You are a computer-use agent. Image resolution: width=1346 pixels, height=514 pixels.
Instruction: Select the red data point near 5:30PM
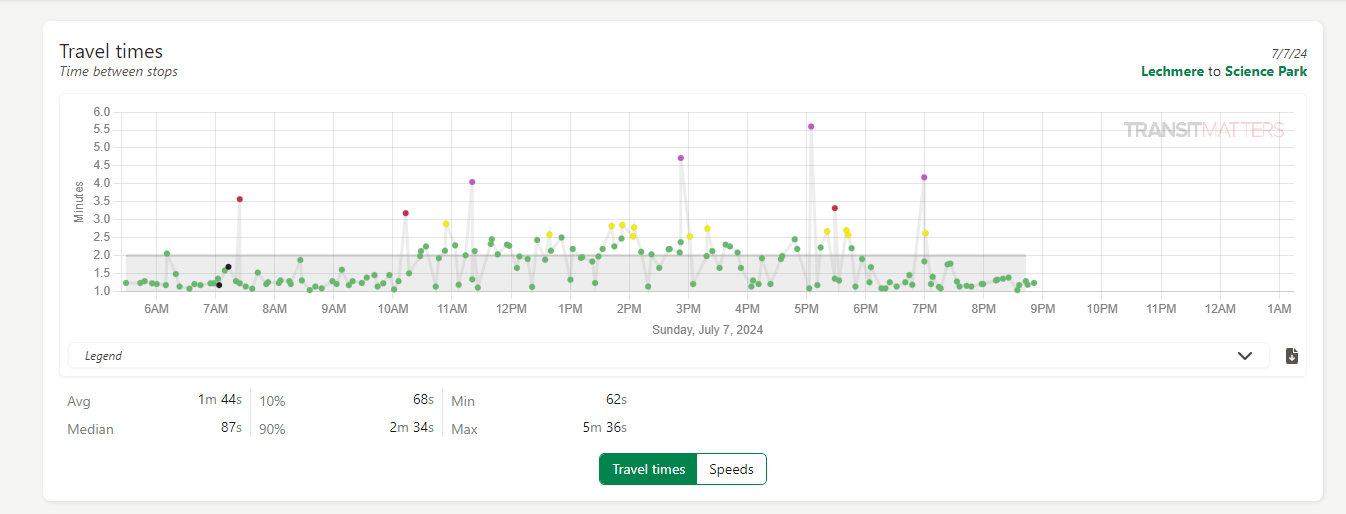pyautogui.click(x=835, y=208)
